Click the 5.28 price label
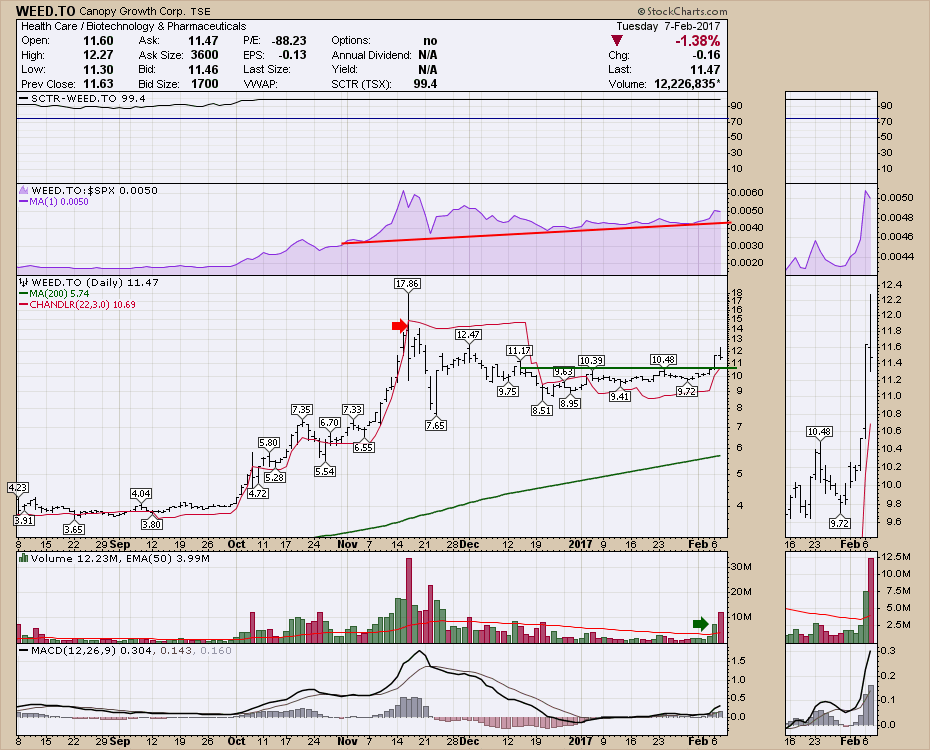This screenshot has width=930, height=750. (x=275, y=477)
